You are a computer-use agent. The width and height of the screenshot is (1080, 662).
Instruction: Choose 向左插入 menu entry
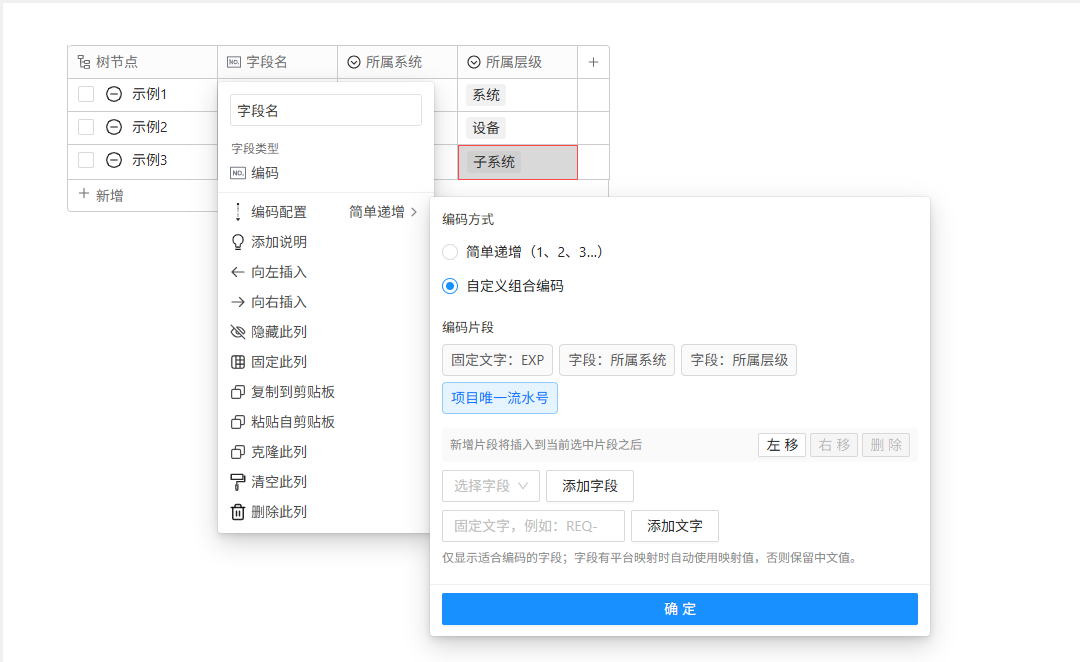click(x=326, y=272)
